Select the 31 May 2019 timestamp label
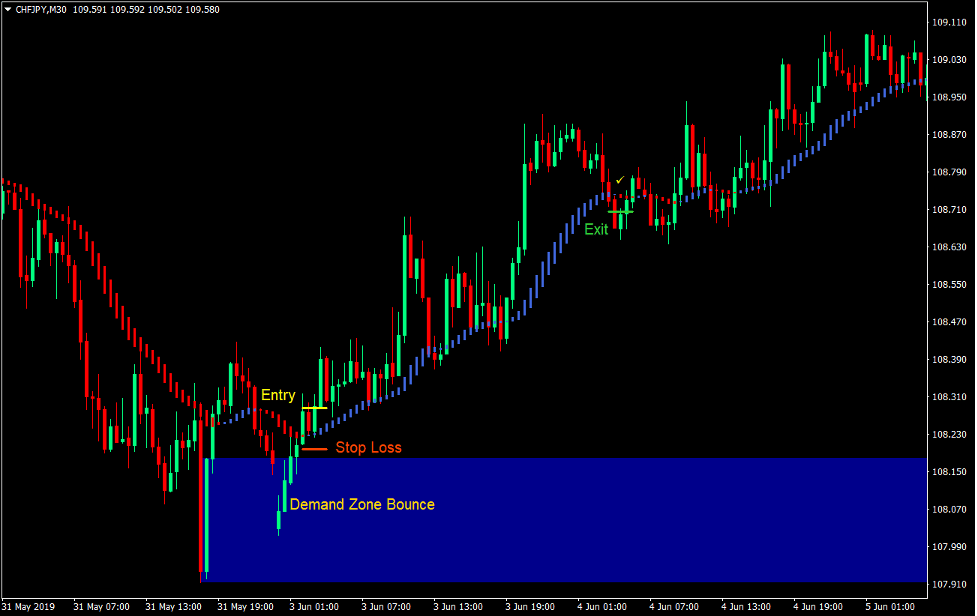Image resolution: width=977 pixels, height=616 pixels. (x=29, y=606)
